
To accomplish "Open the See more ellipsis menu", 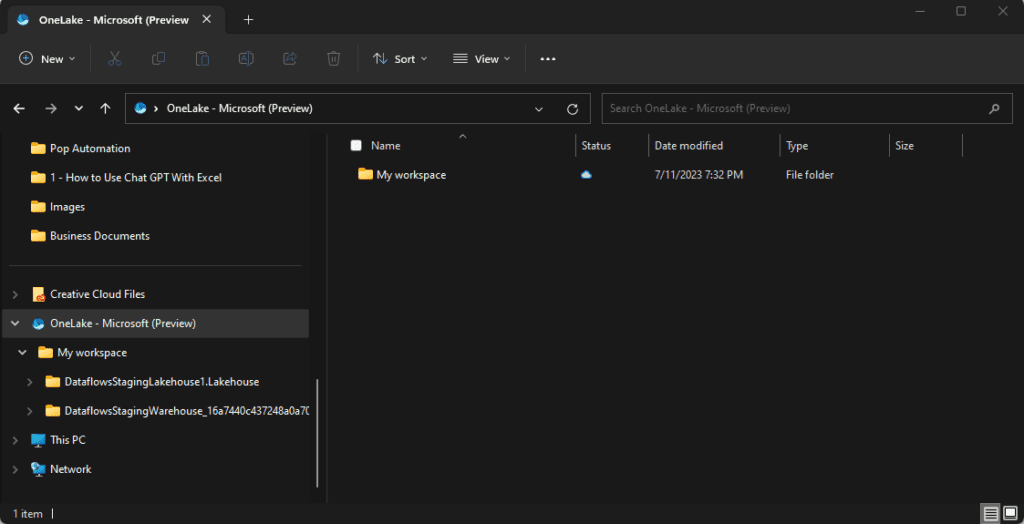I will (547, 59).
